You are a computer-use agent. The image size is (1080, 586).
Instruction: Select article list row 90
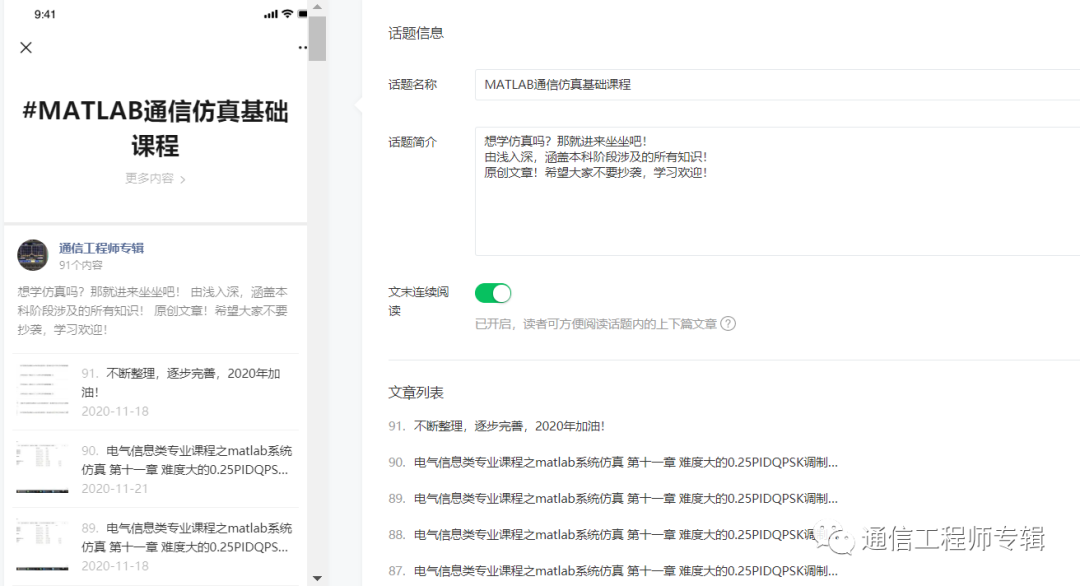point(613,462)
